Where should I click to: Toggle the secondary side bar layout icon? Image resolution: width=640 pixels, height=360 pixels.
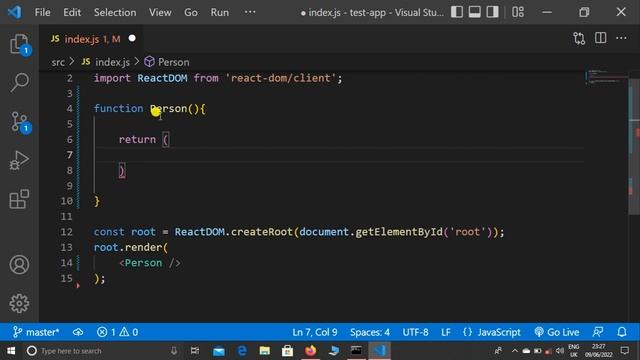[x=492, y=12]
